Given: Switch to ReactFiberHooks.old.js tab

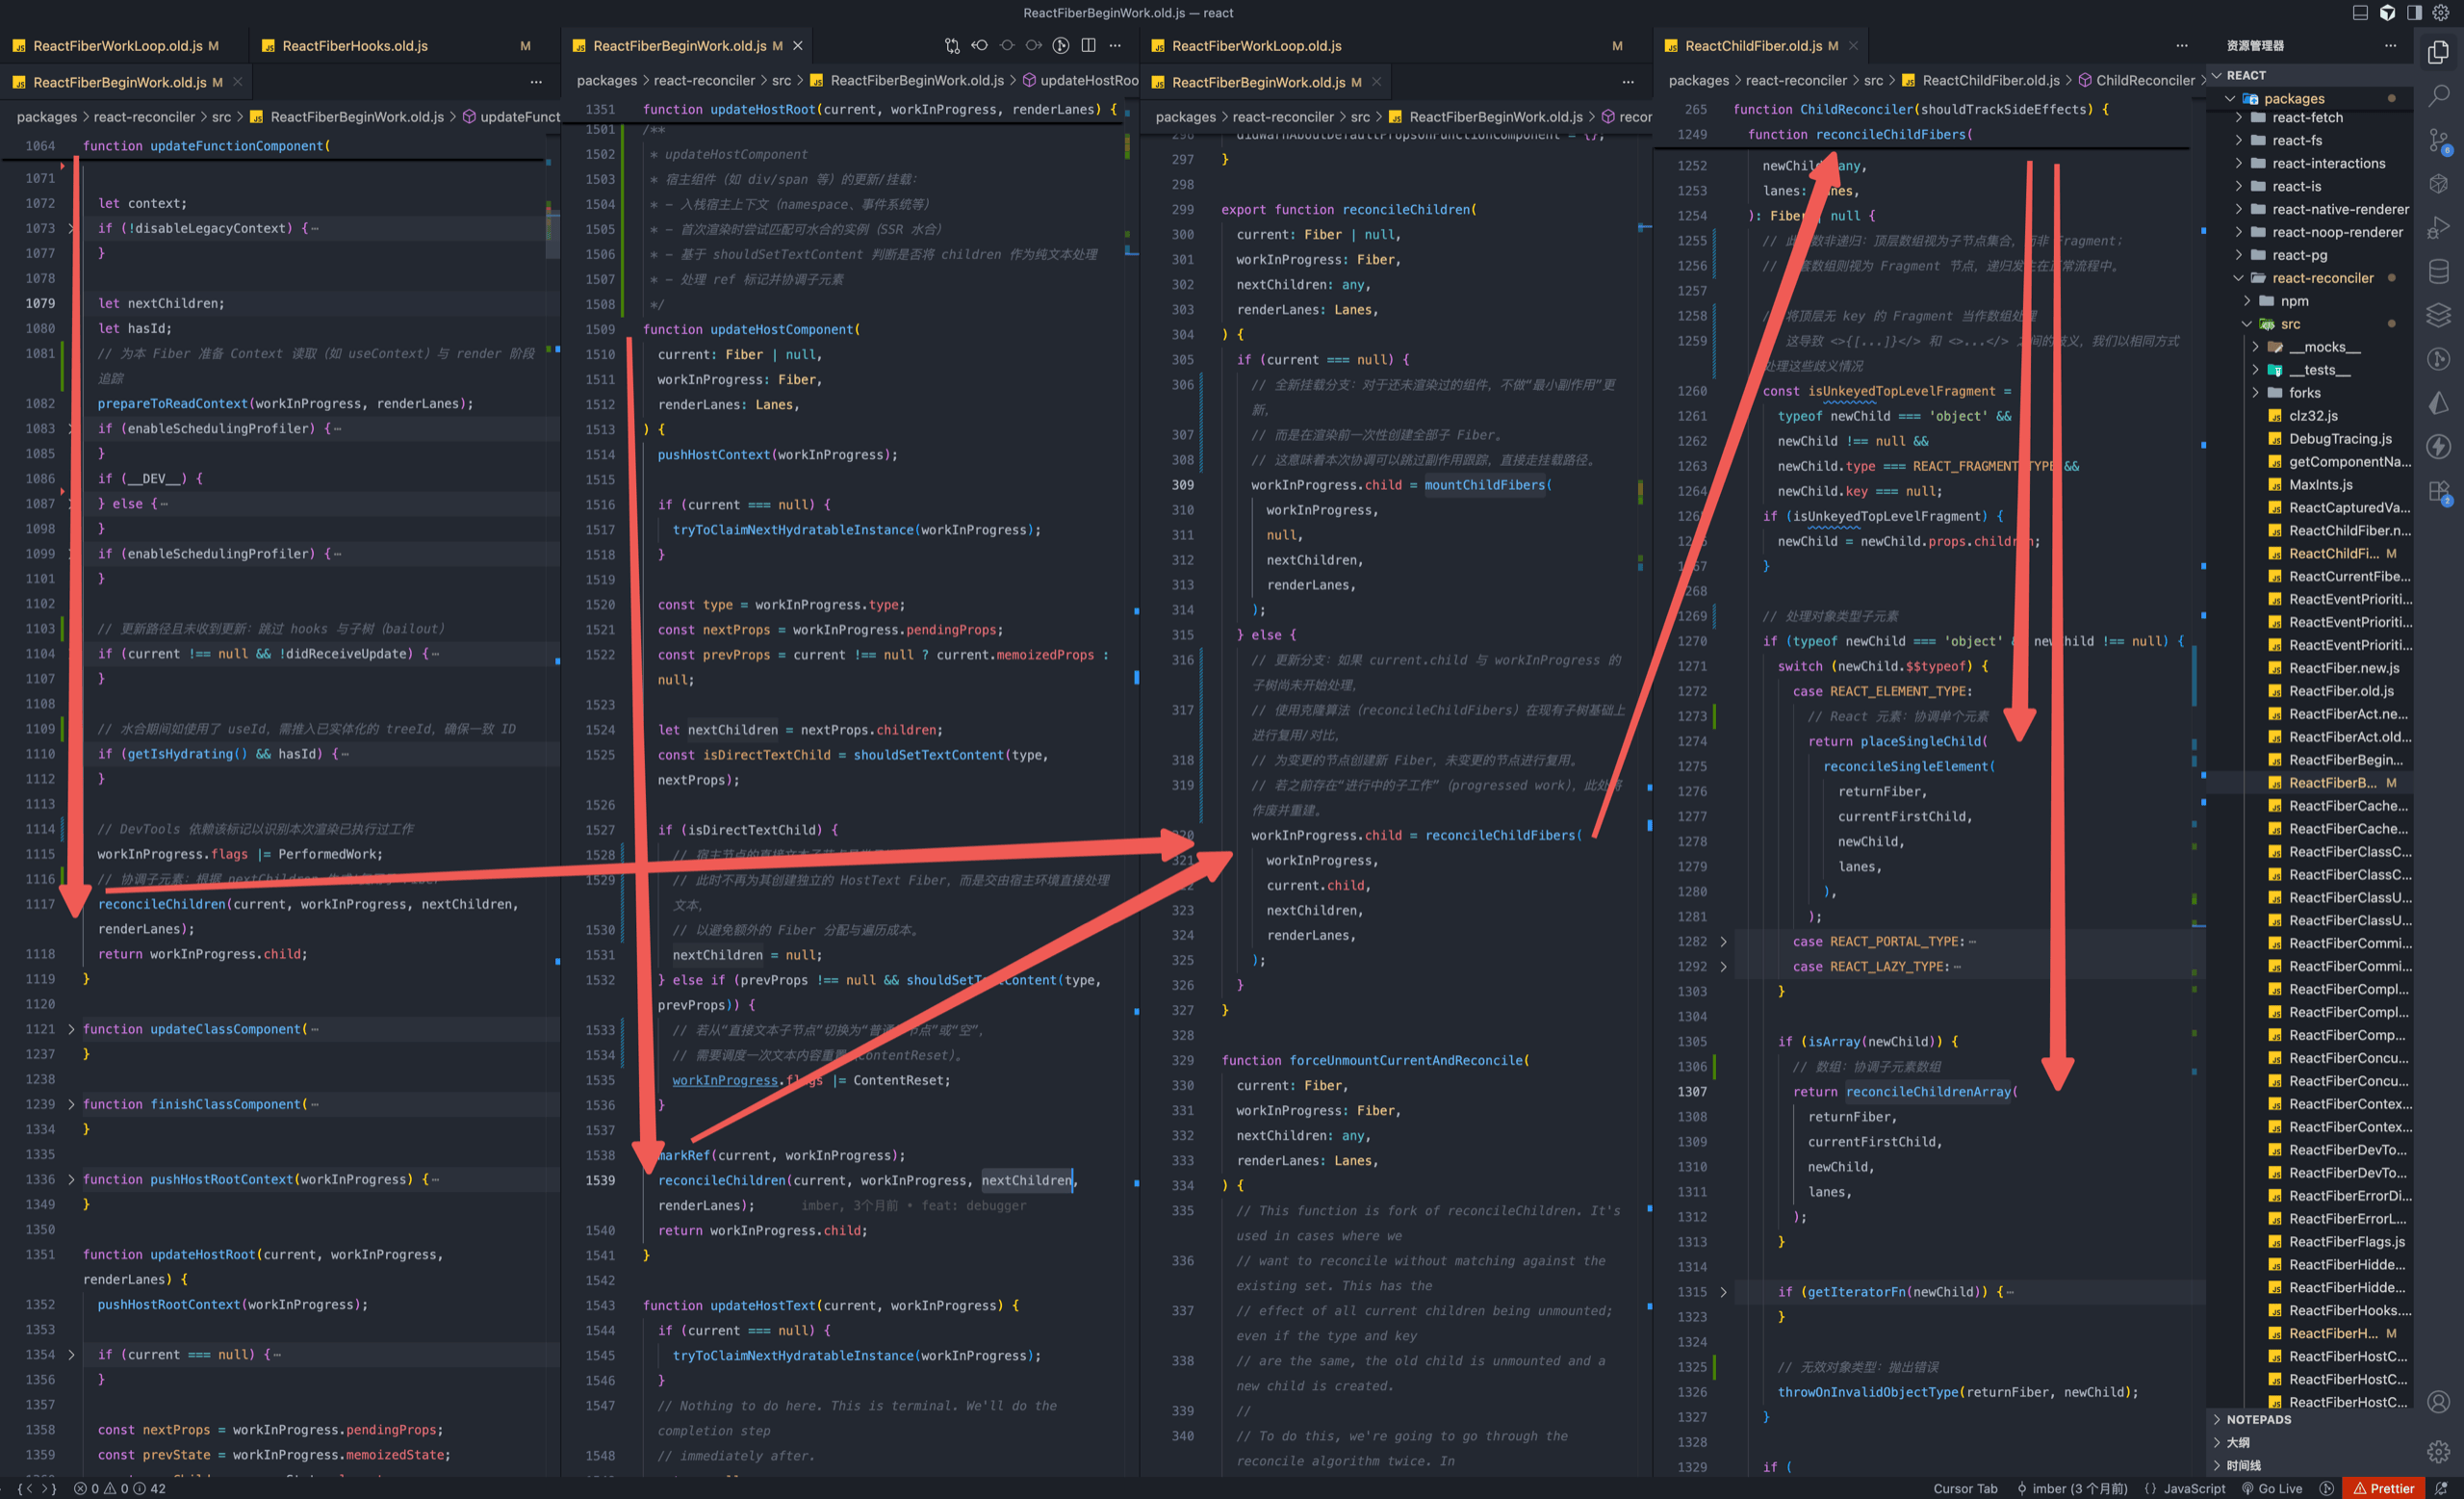Looking at the screenshot, I should pyautogui.click(x=355, y=46).
